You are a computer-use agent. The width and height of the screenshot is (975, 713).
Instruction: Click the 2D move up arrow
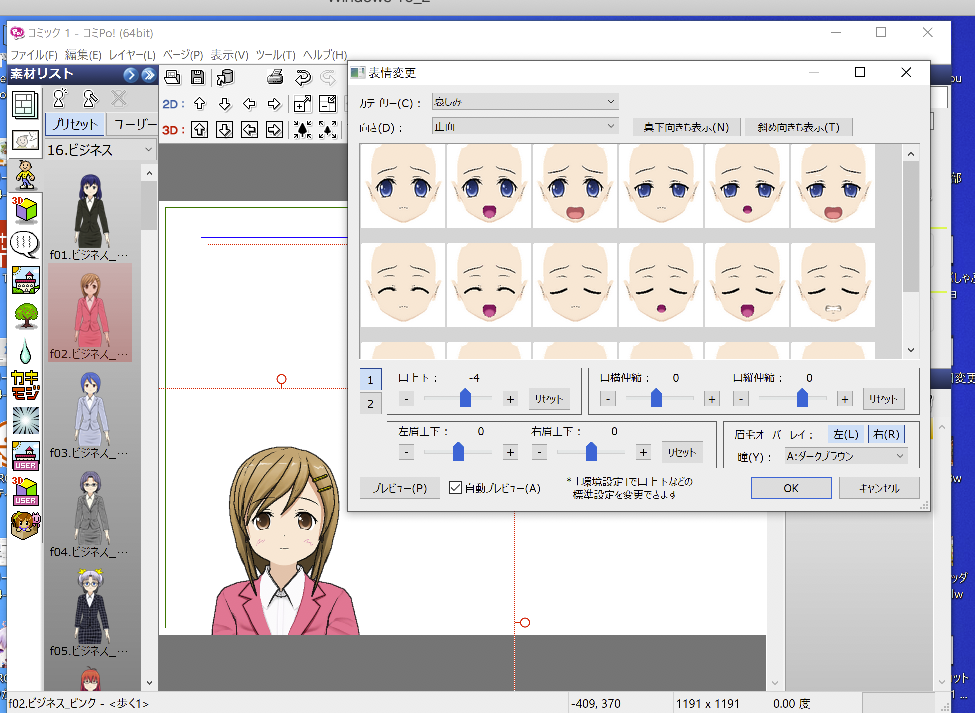(199, 104)
